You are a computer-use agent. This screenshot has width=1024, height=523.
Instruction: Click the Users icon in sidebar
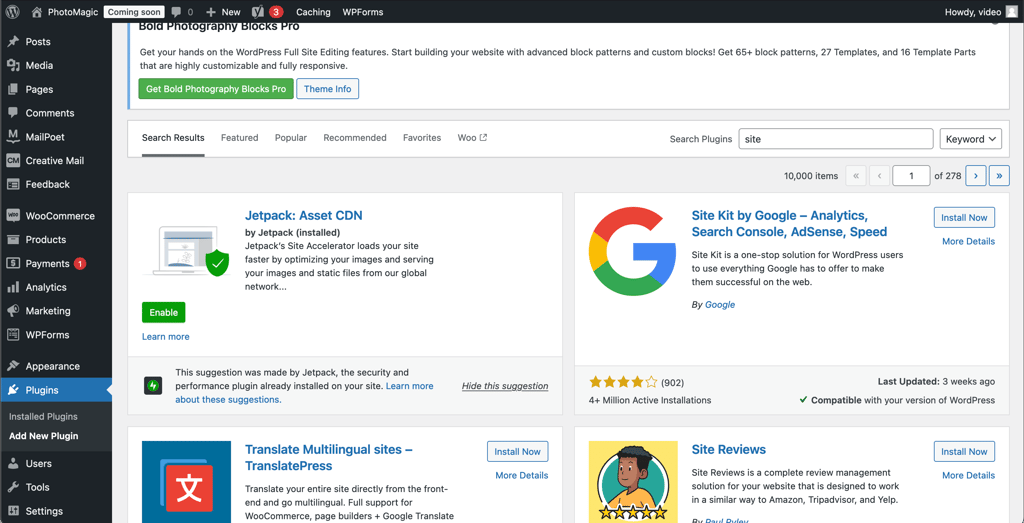pyautogui.click(x=12, y=464)
